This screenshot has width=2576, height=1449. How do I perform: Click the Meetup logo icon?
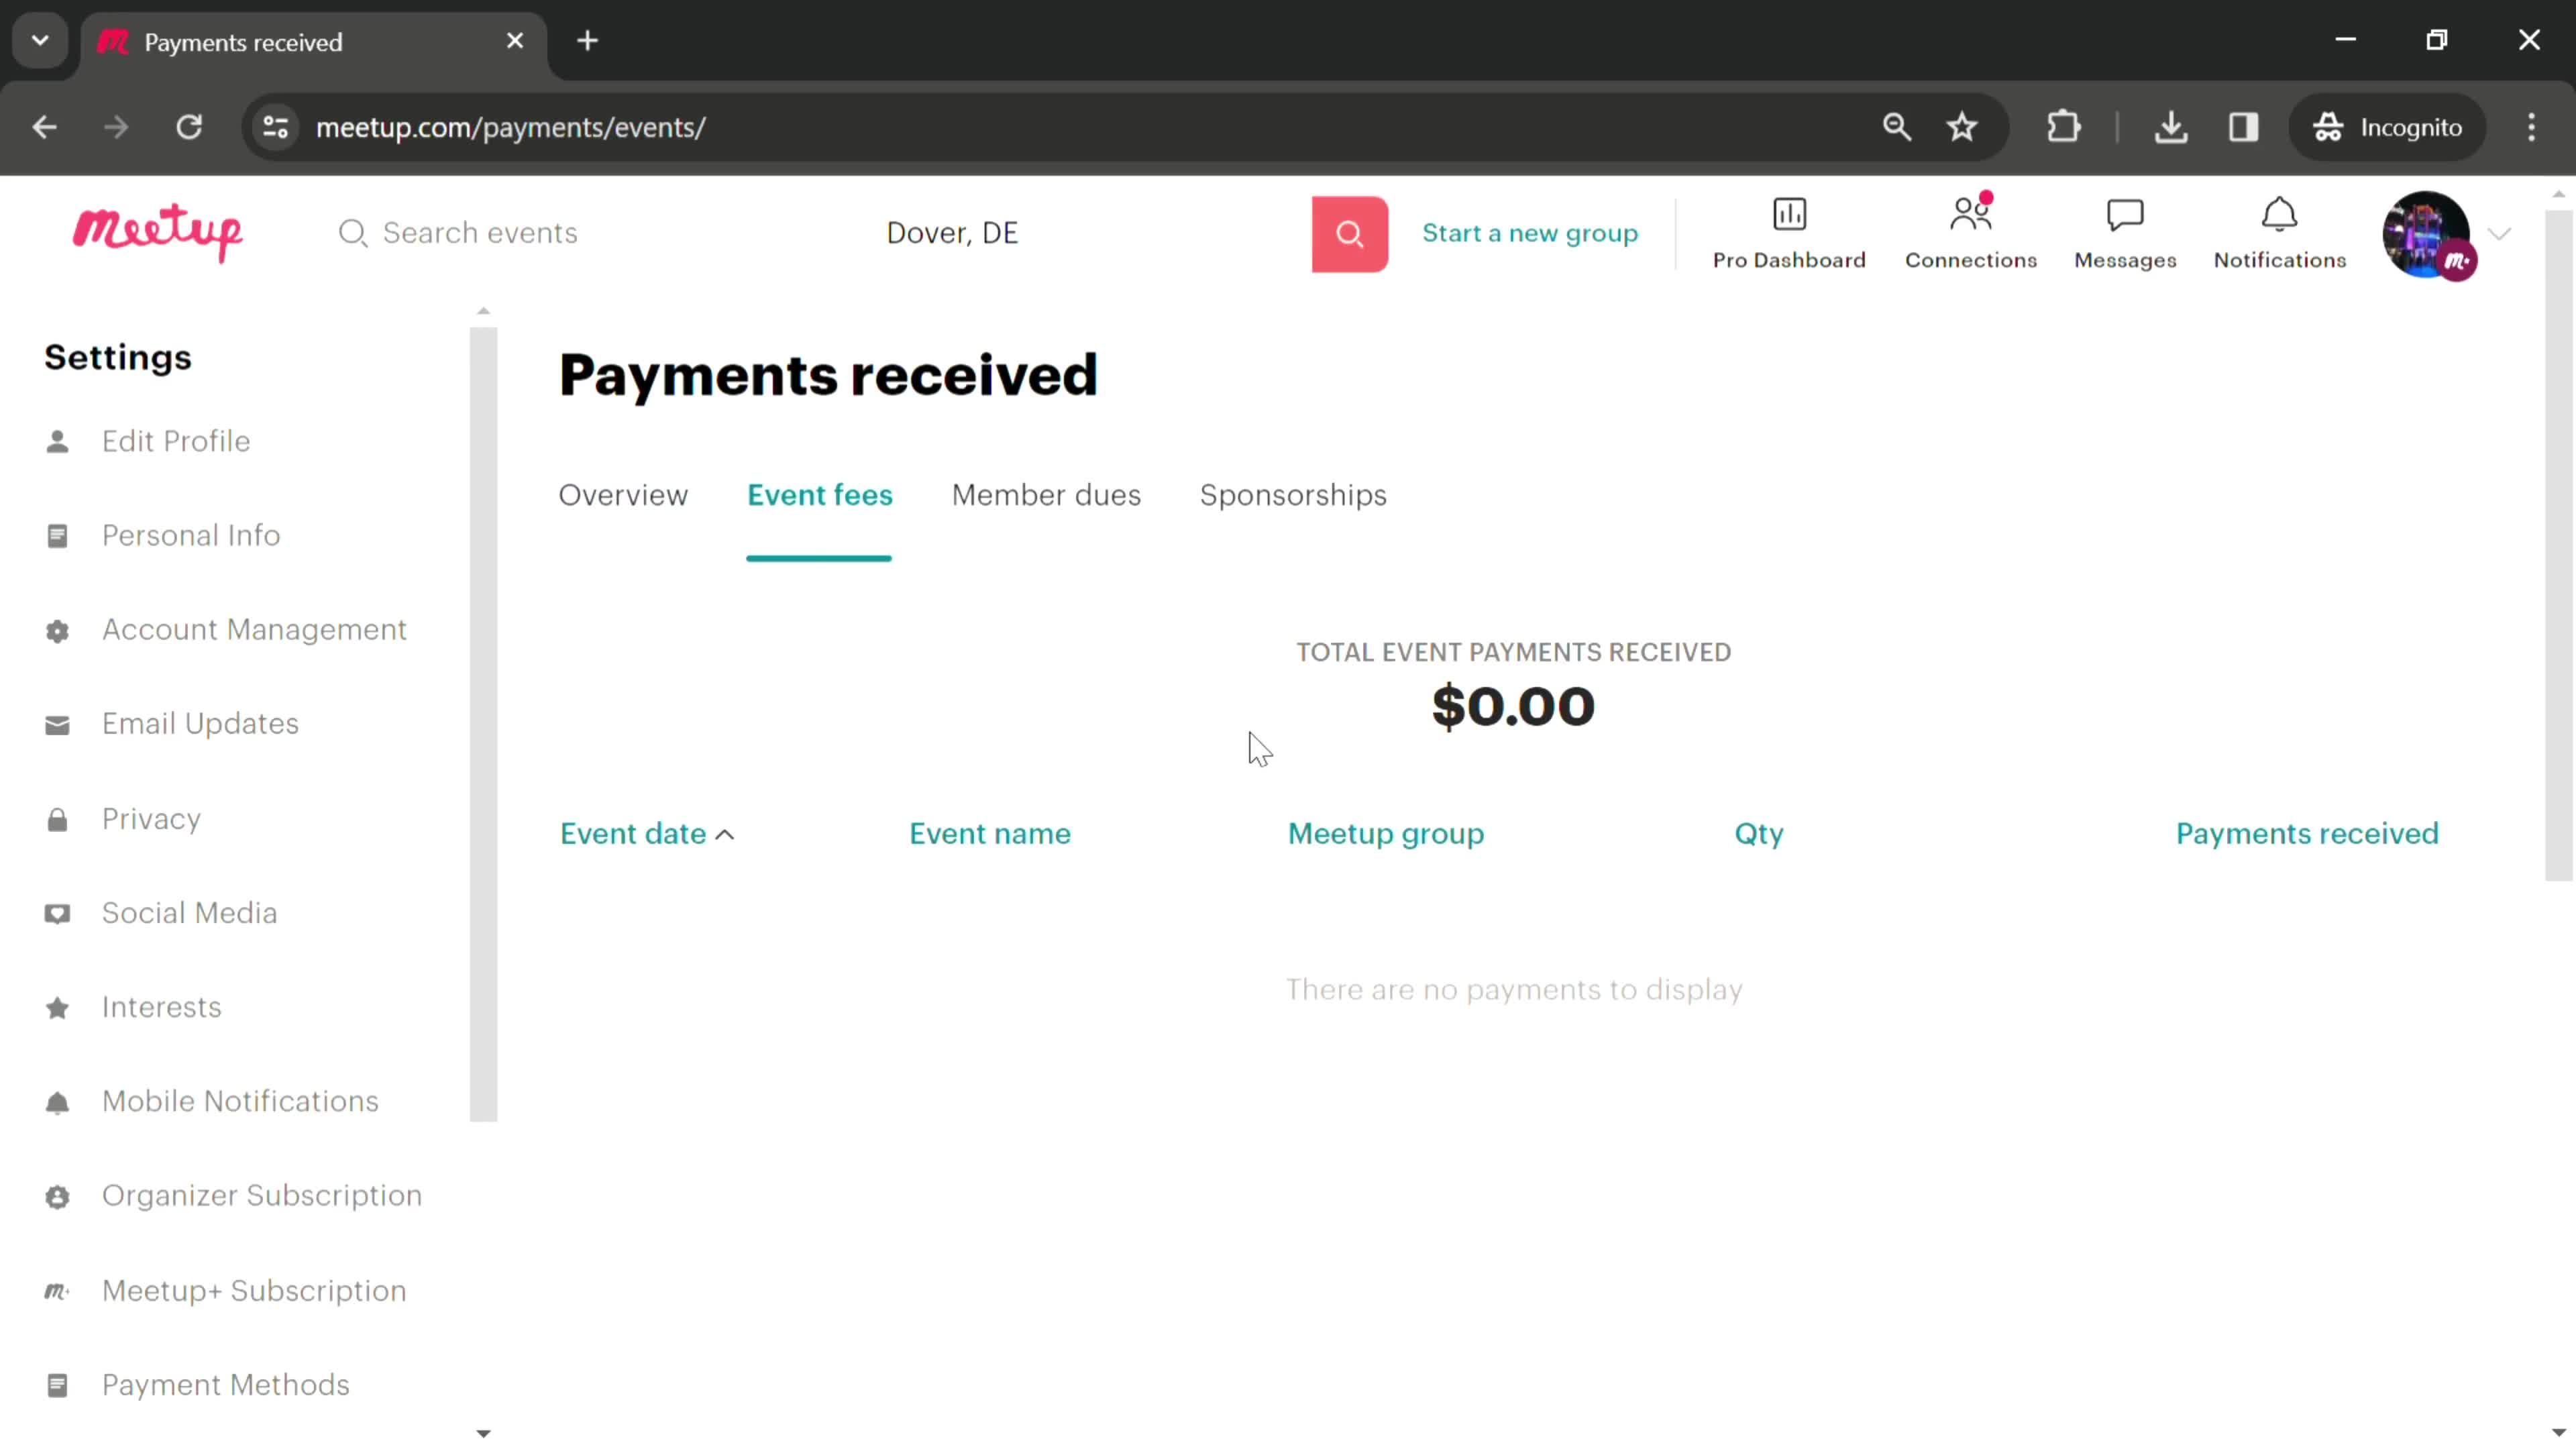[158, 231]
